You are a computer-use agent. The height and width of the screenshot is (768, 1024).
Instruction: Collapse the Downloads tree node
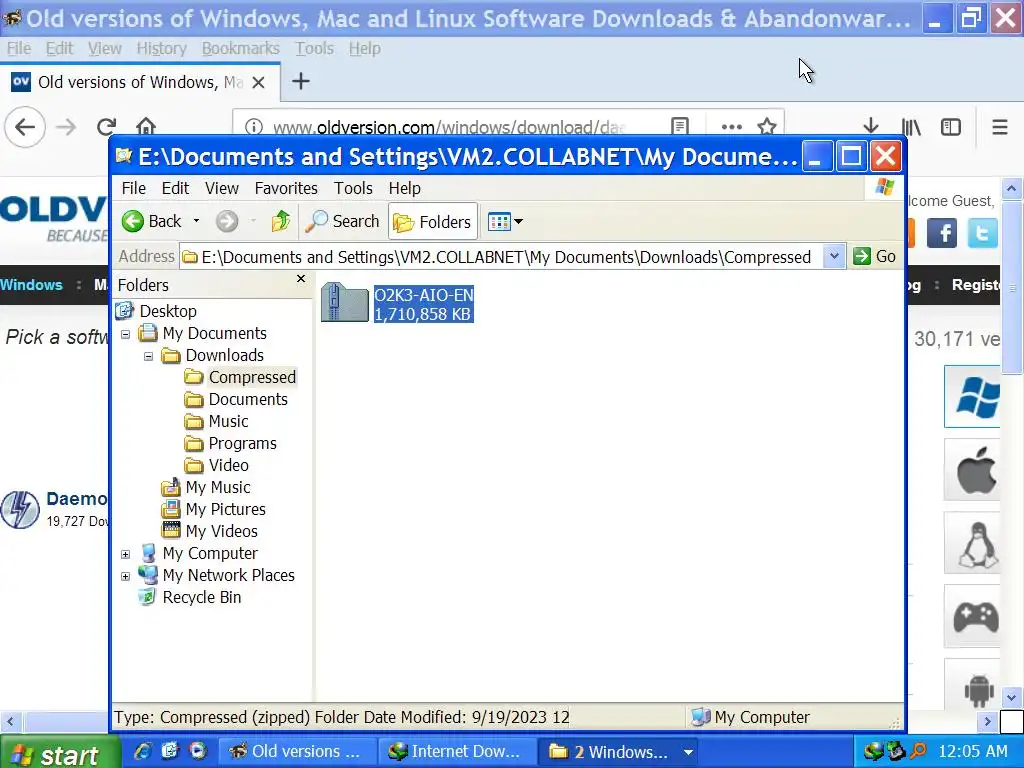point(148,357)
